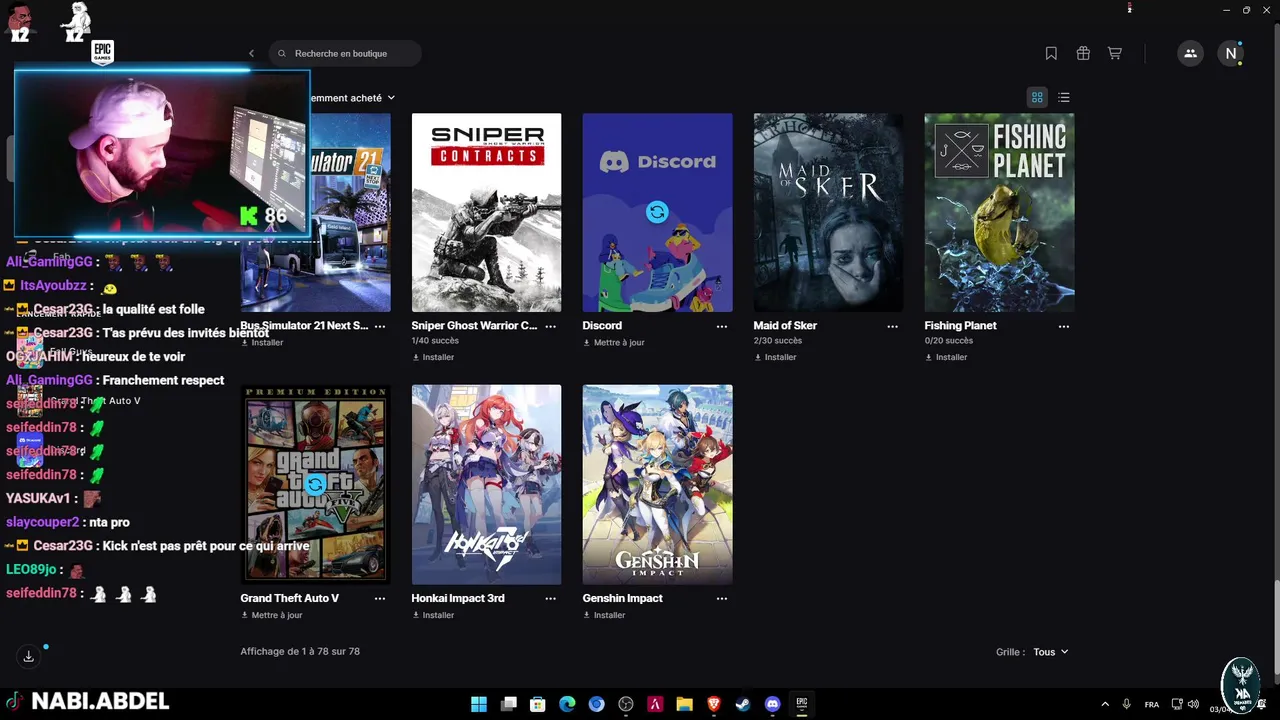Install Fishing Planet
The height and width of the screenshot is (720, 1280).
tap(946, 357)
